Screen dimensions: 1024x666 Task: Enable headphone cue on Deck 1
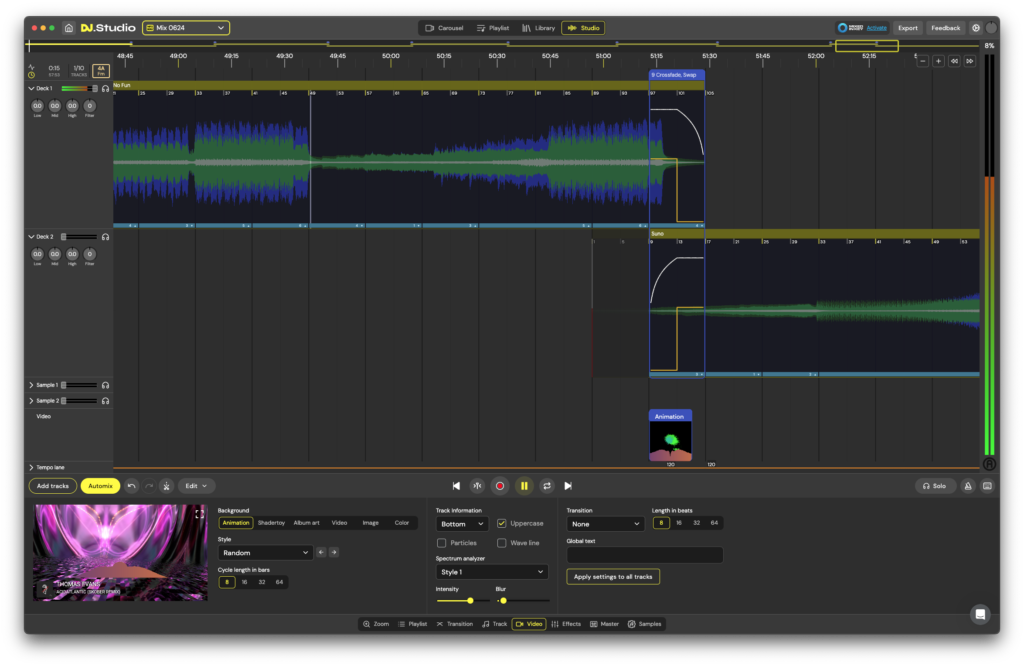pyautogui.click(x=104, y=88)
